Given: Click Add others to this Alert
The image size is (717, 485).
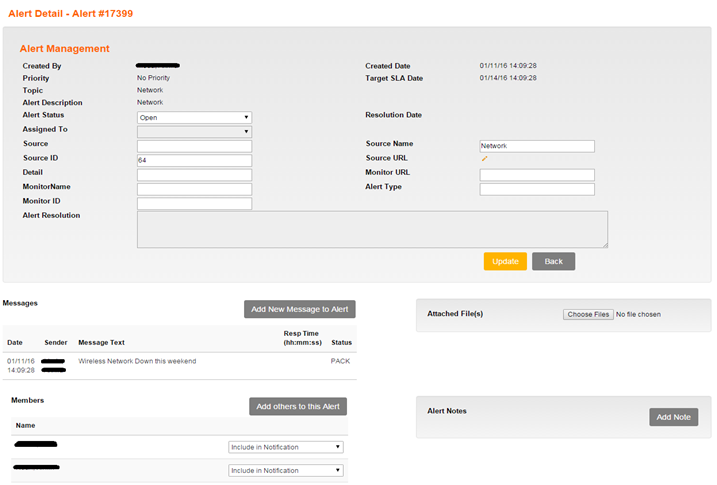Looking at the screenshot, I should [x=298, y=406].
